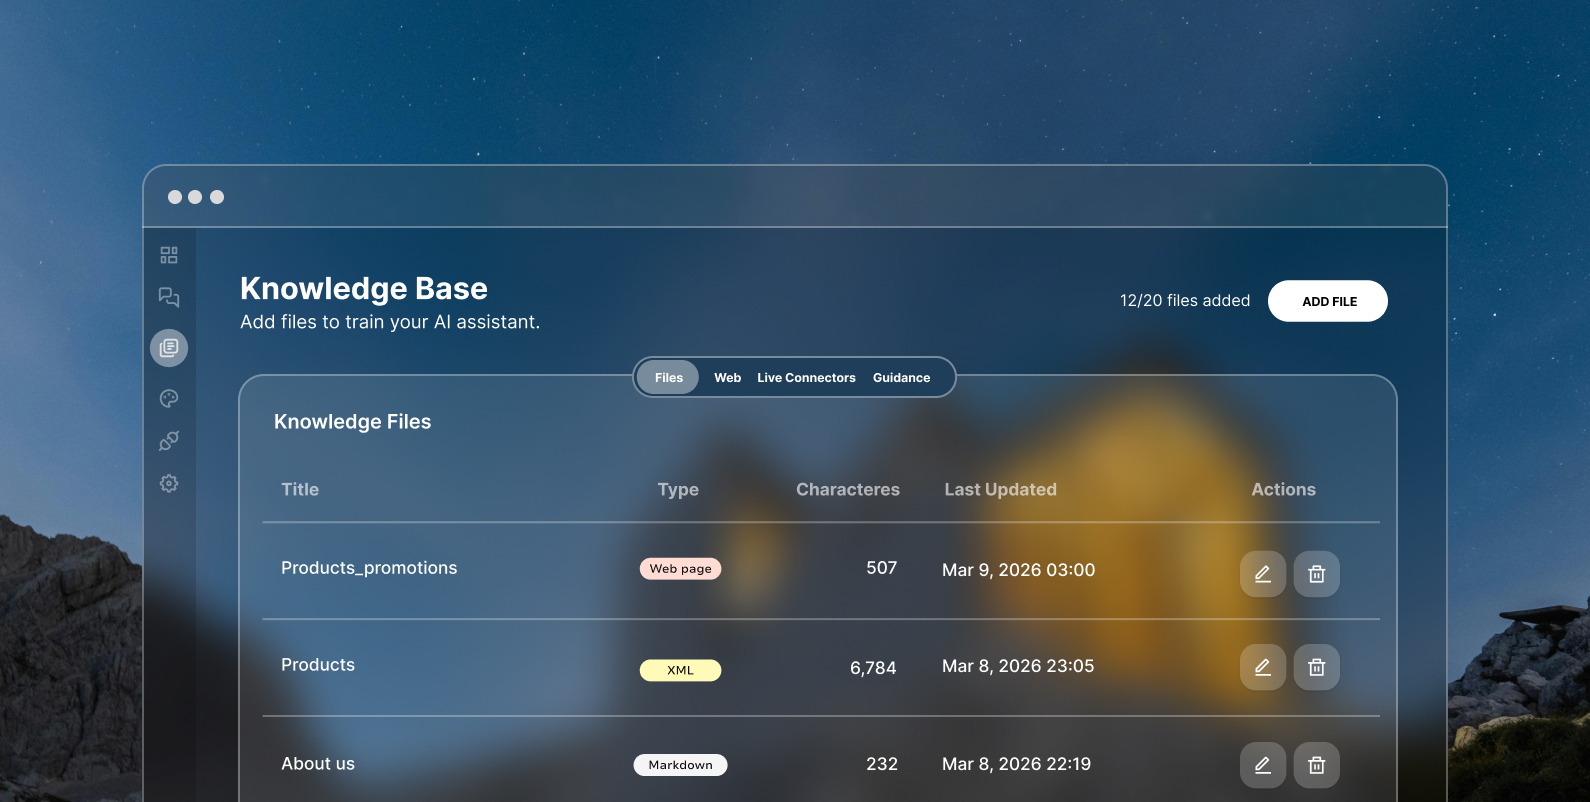Image resolution: width=1590 pixels, height=802 pixels.
Task: Edit the Products XML file
Action: point(1262,667)
